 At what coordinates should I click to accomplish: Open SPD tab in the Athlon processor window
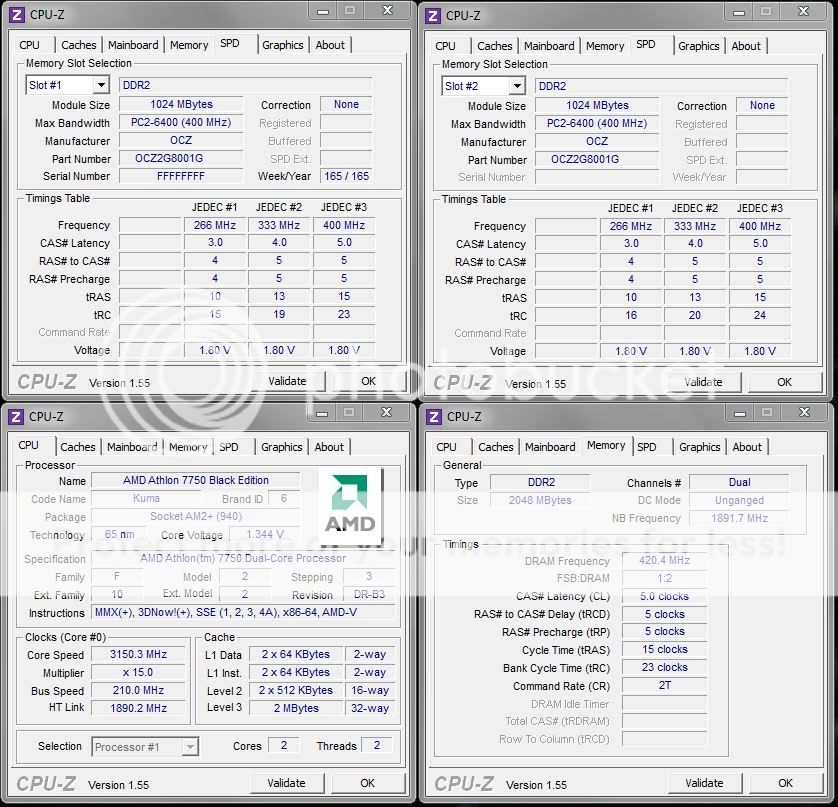click(x=229, y=447)
